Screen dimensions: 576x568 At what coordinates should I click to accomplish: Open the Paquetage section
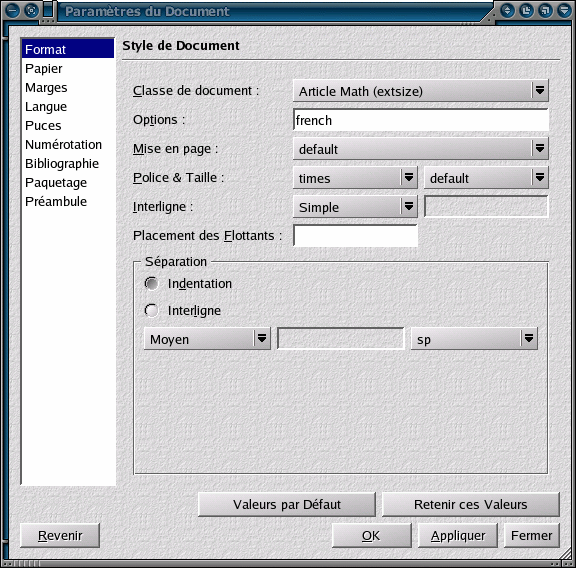[68, 183]
